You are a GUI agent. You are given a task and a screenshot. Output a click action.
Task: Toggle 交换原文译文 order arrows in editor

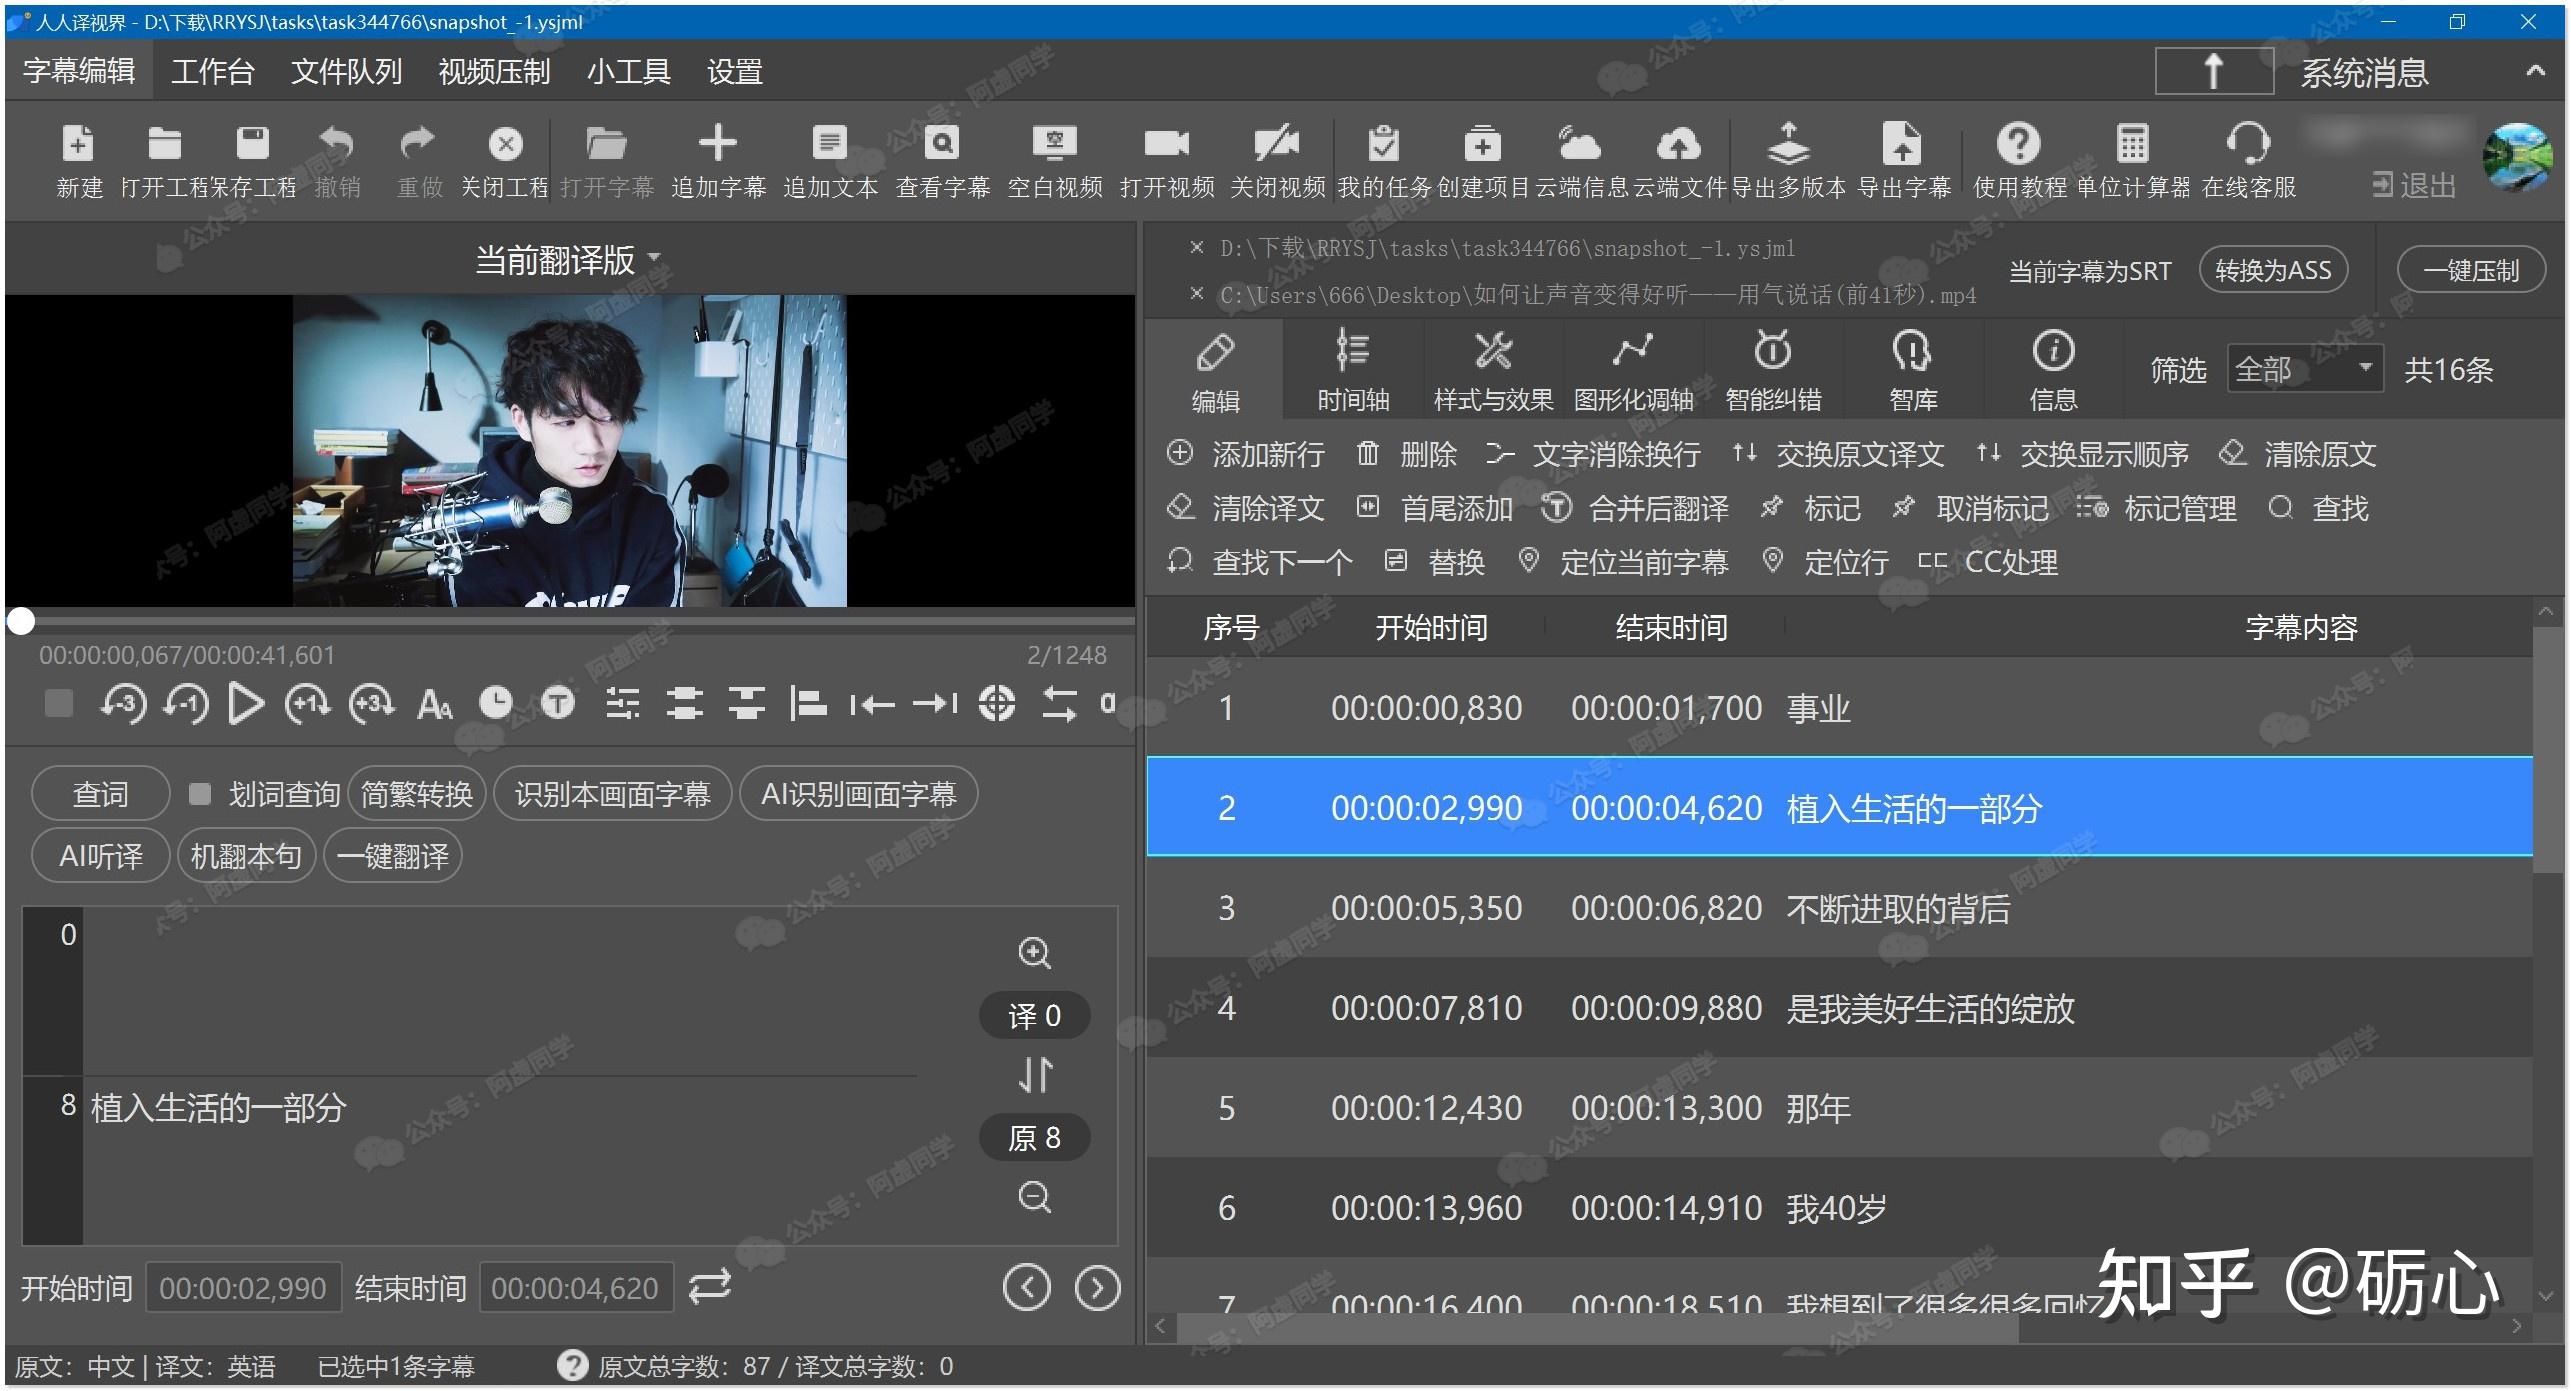[1035, 1075]
